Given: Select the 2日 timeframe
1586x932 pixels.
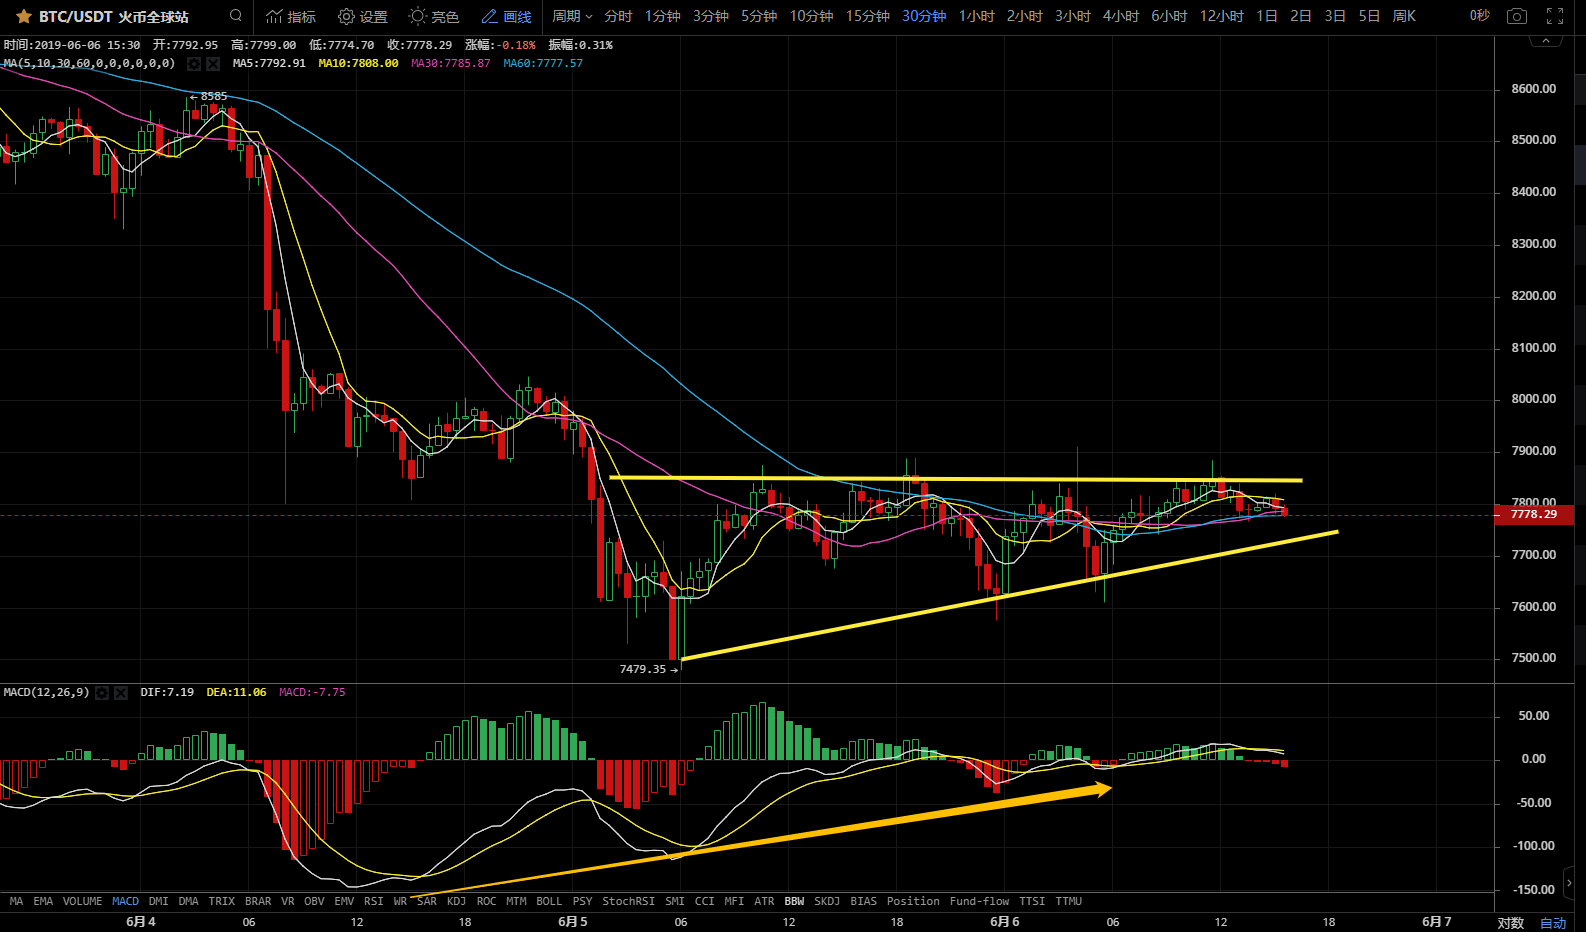Looking at the screenshot, I should (1300, 16).
